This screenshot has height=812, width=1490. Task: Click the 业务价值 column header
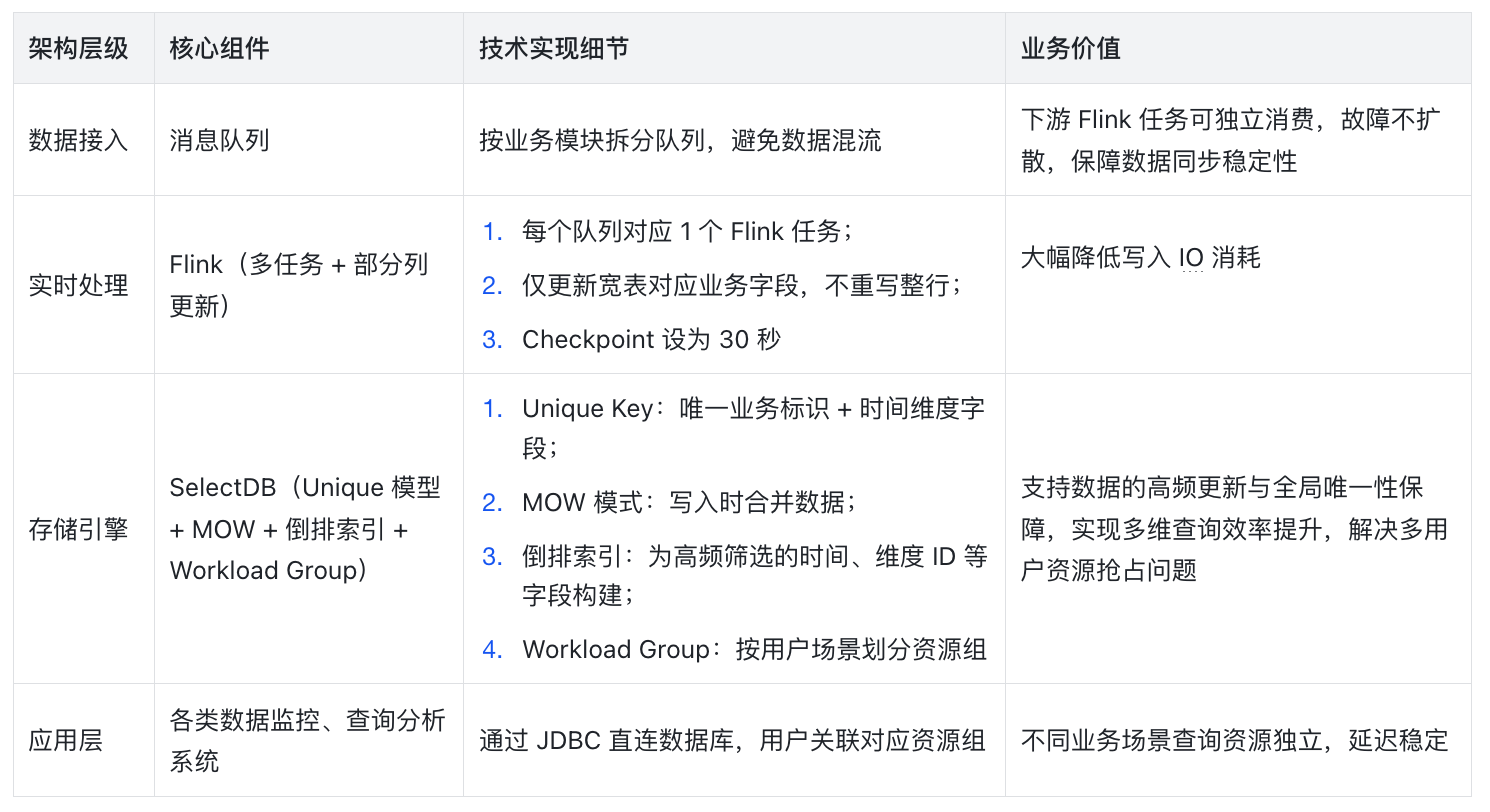1070,49
